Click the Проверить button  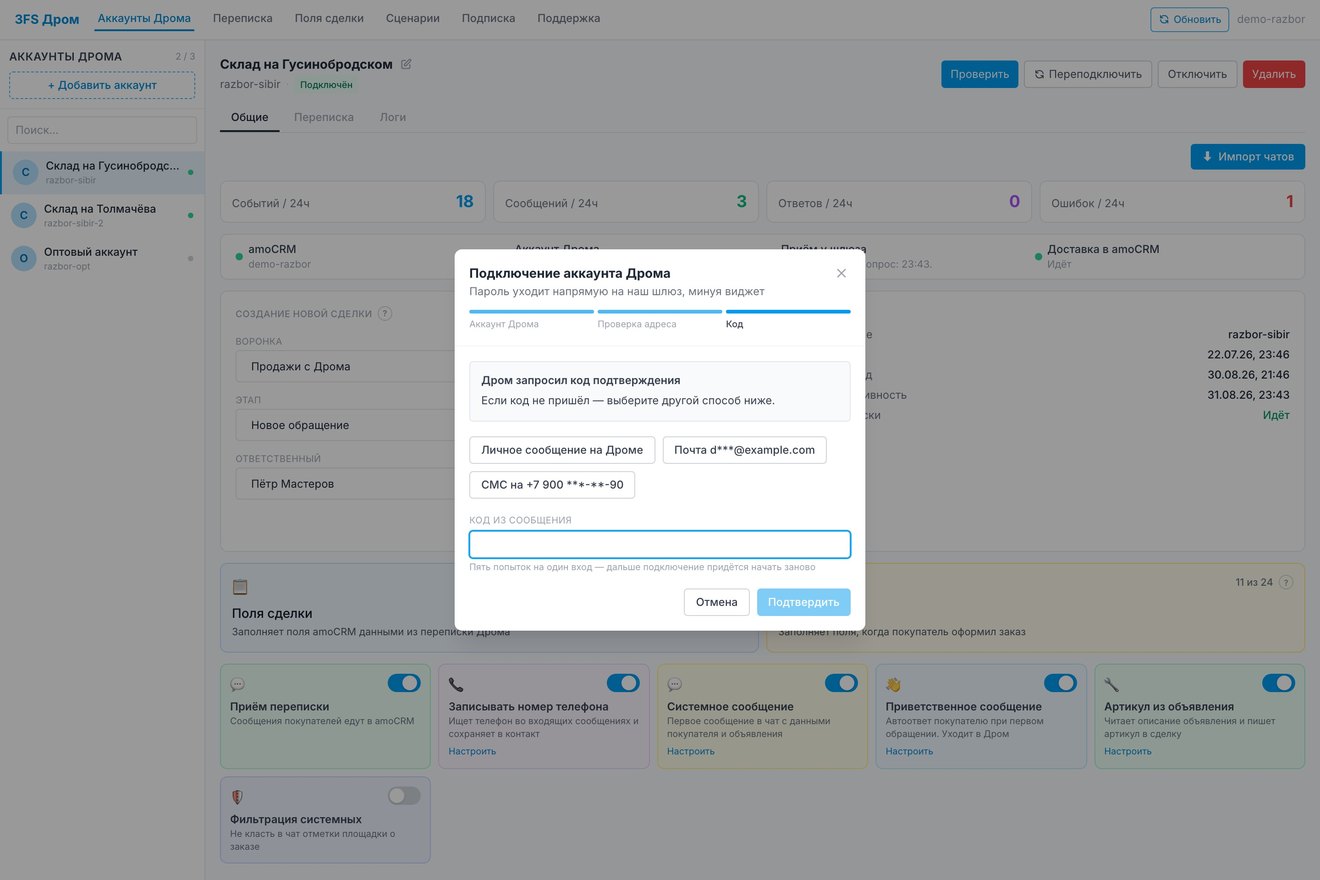[x=980, y=74]
